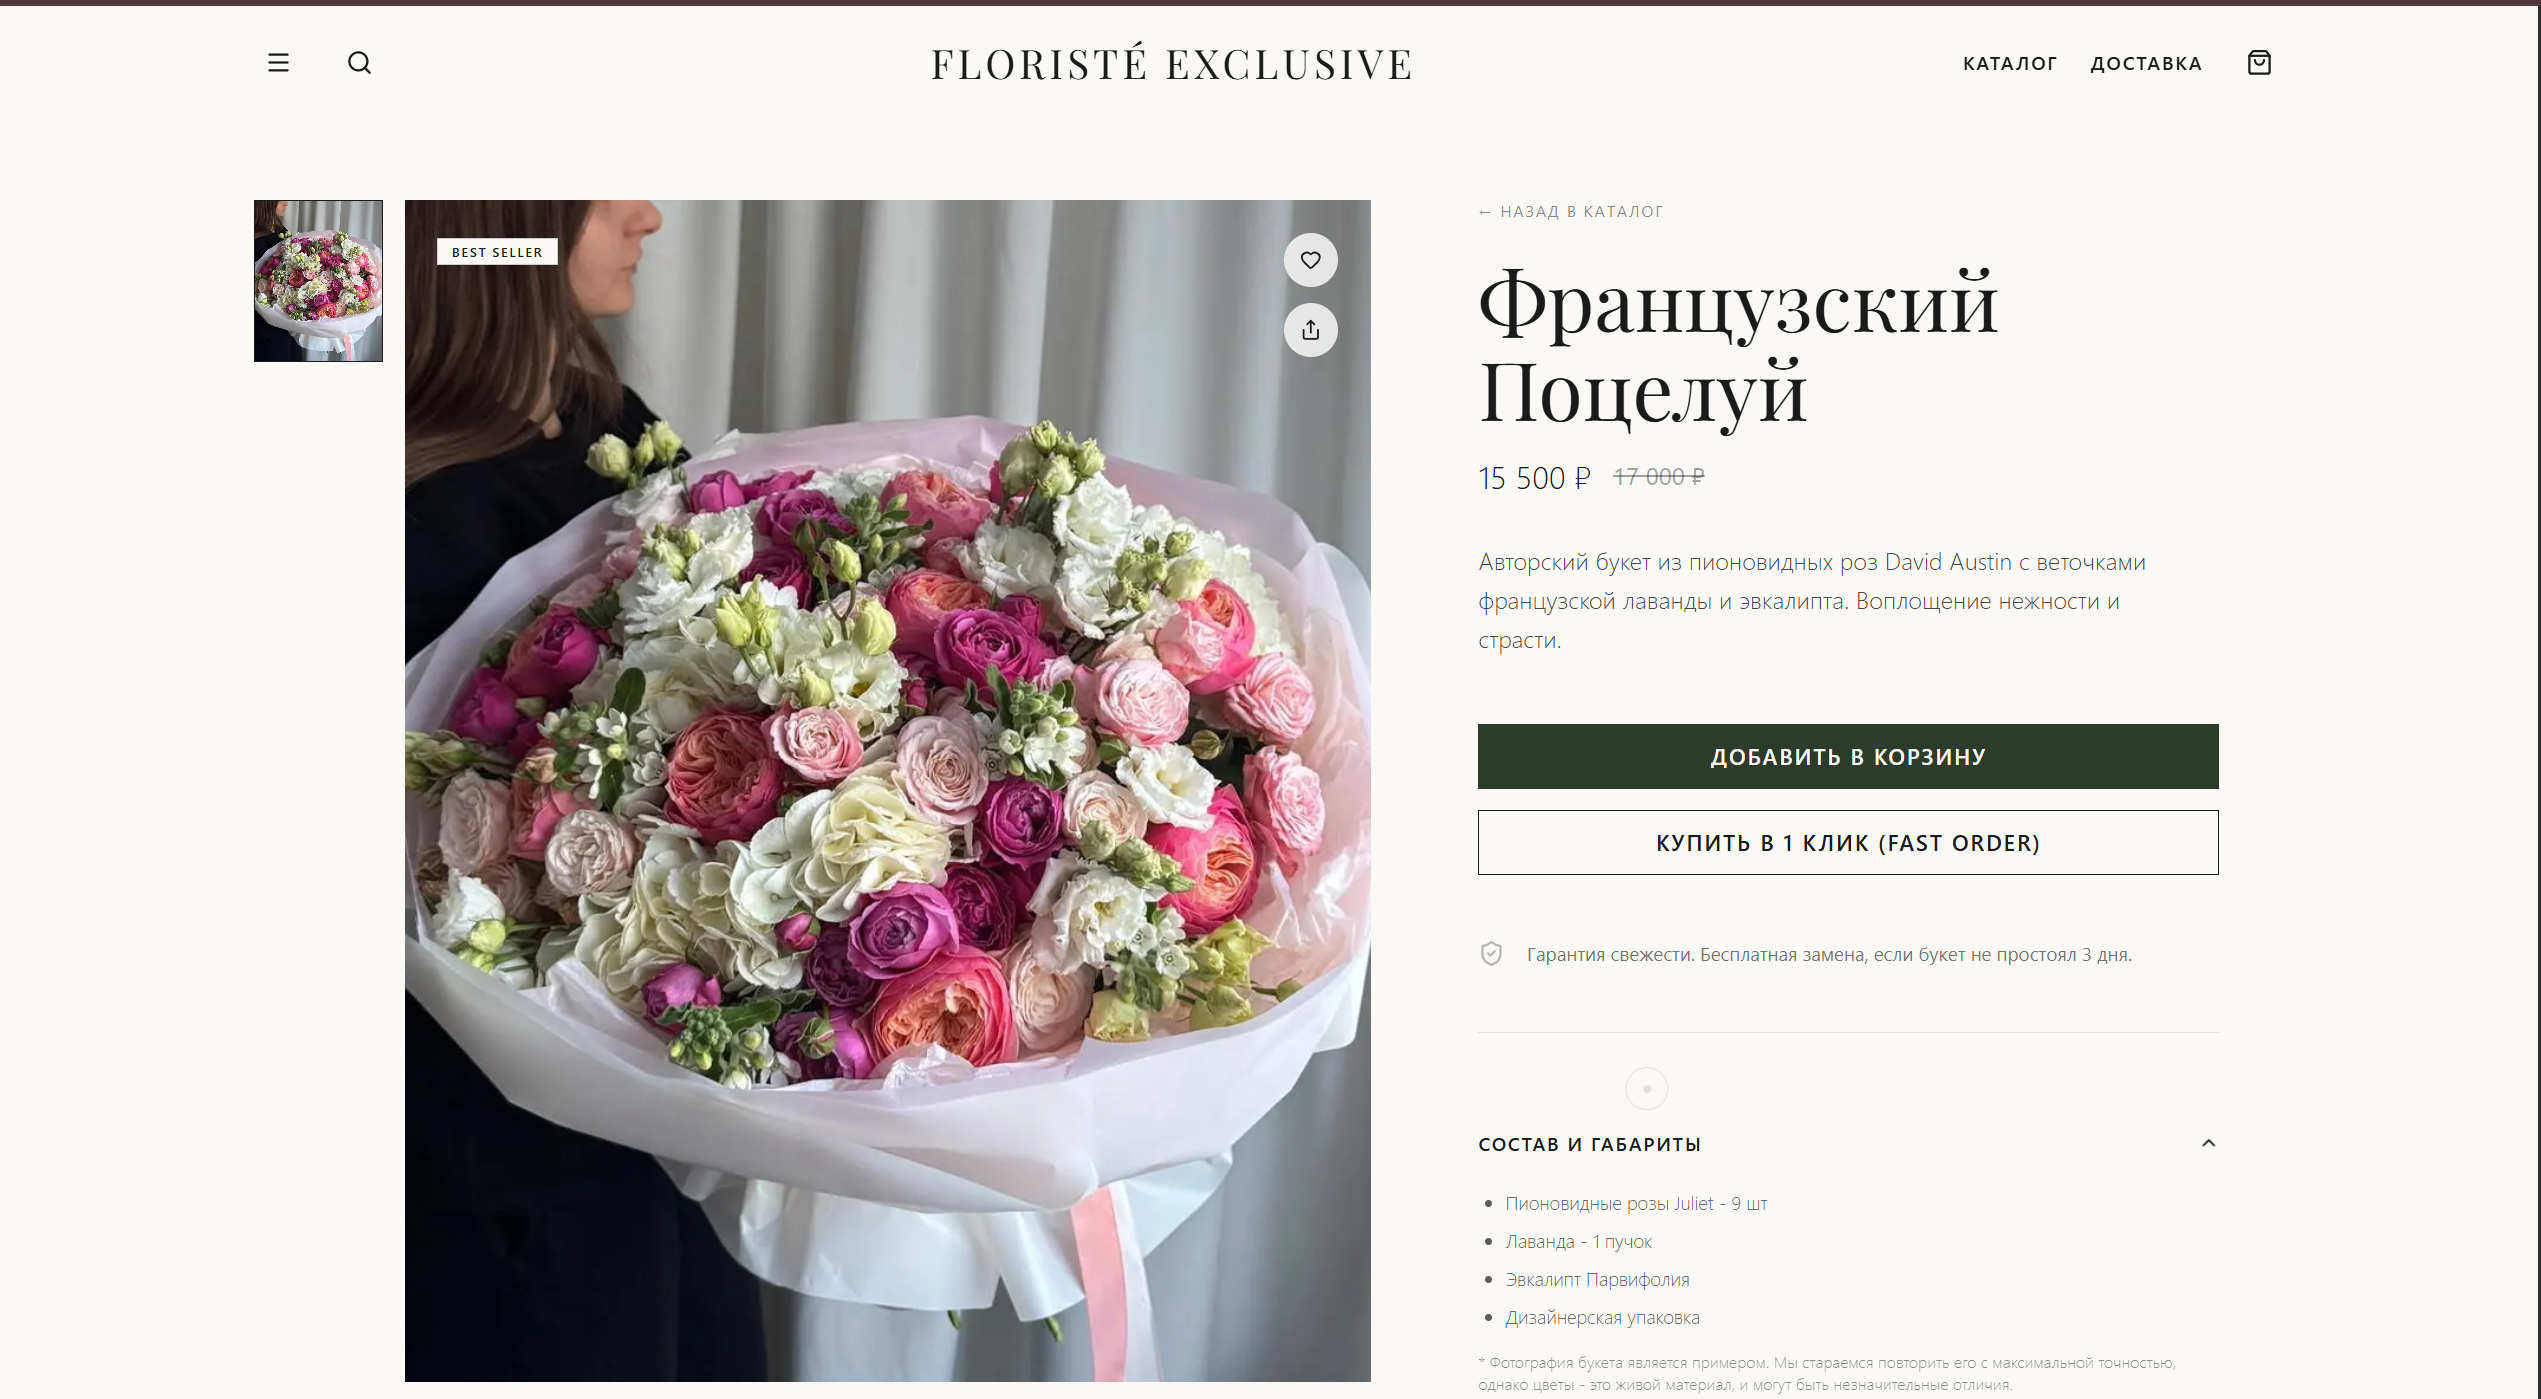Add bouquet to favorites with heart icon
This screenshot has height=1399, width=2541.
[x=1310, y=260]
